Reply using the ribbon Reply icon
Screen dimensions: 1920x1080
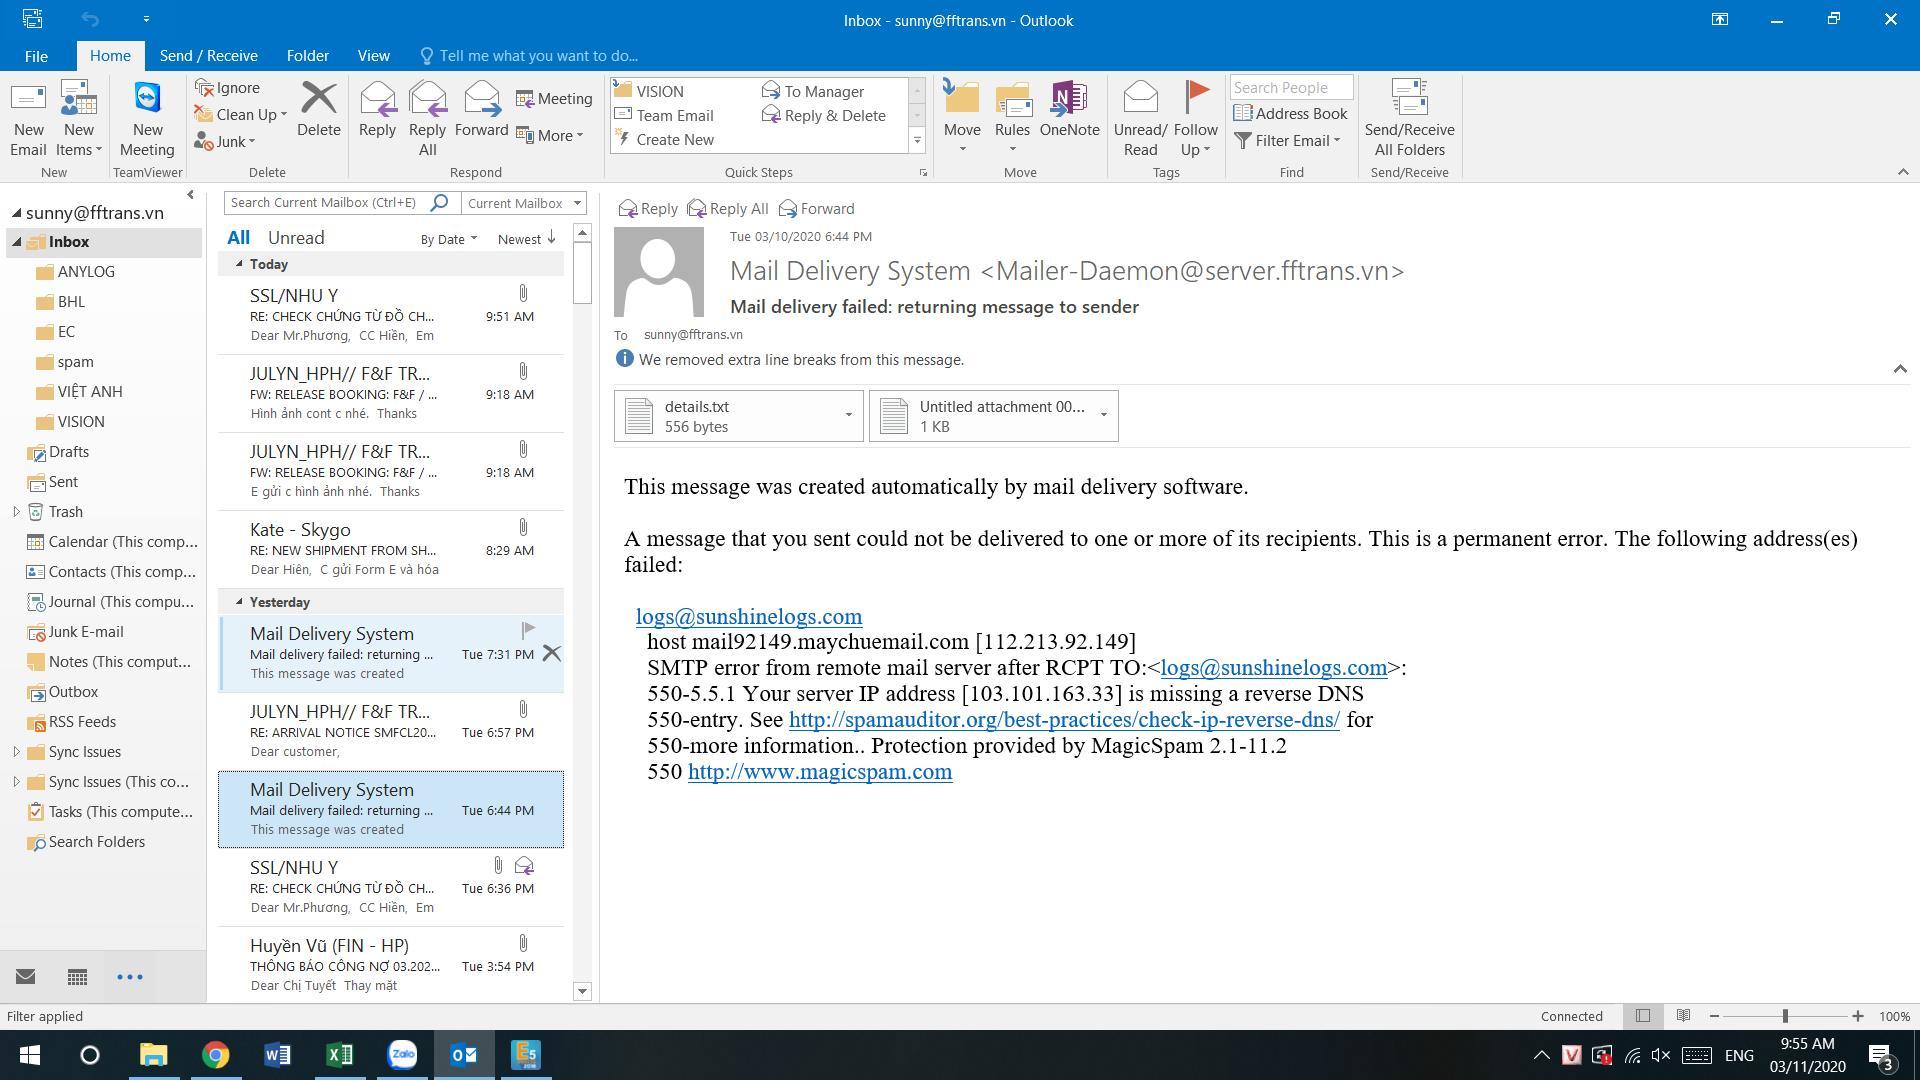click(377, 109)
